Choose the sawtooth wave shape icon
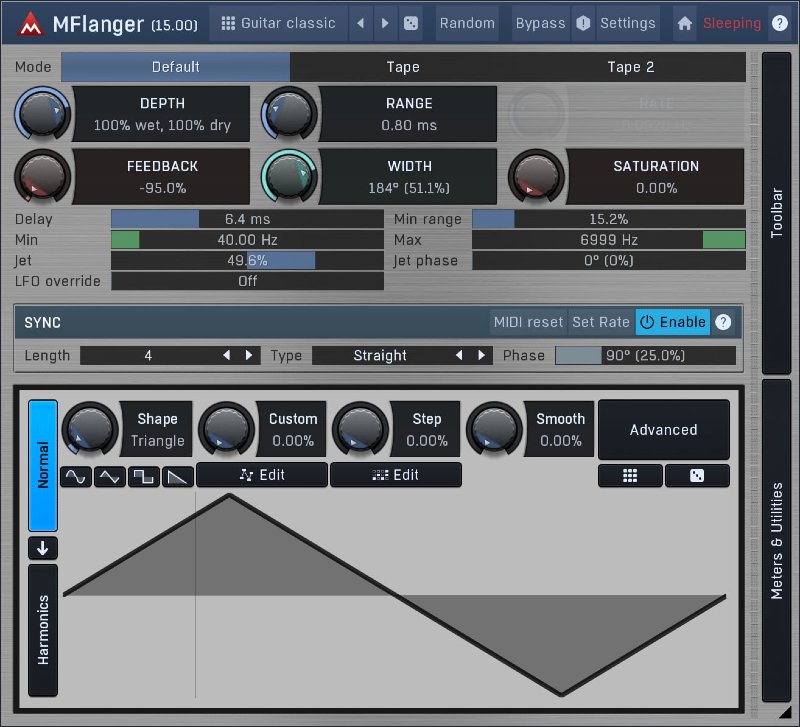Viewport: 800px width, 727px height. 177,477
